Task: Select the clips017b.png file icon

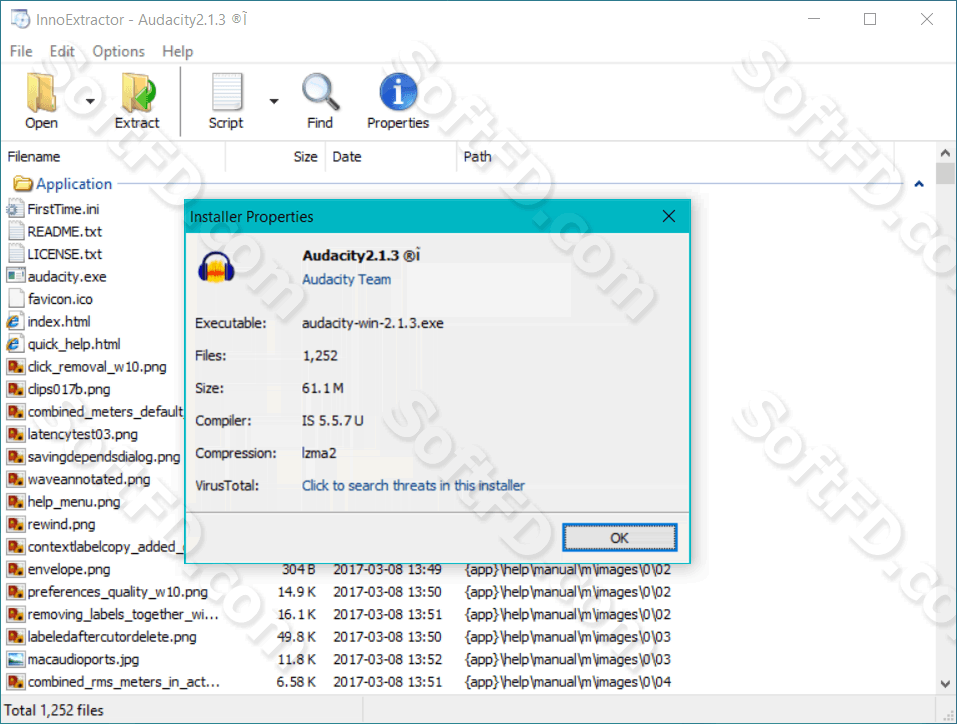Action: coord(16,389)
